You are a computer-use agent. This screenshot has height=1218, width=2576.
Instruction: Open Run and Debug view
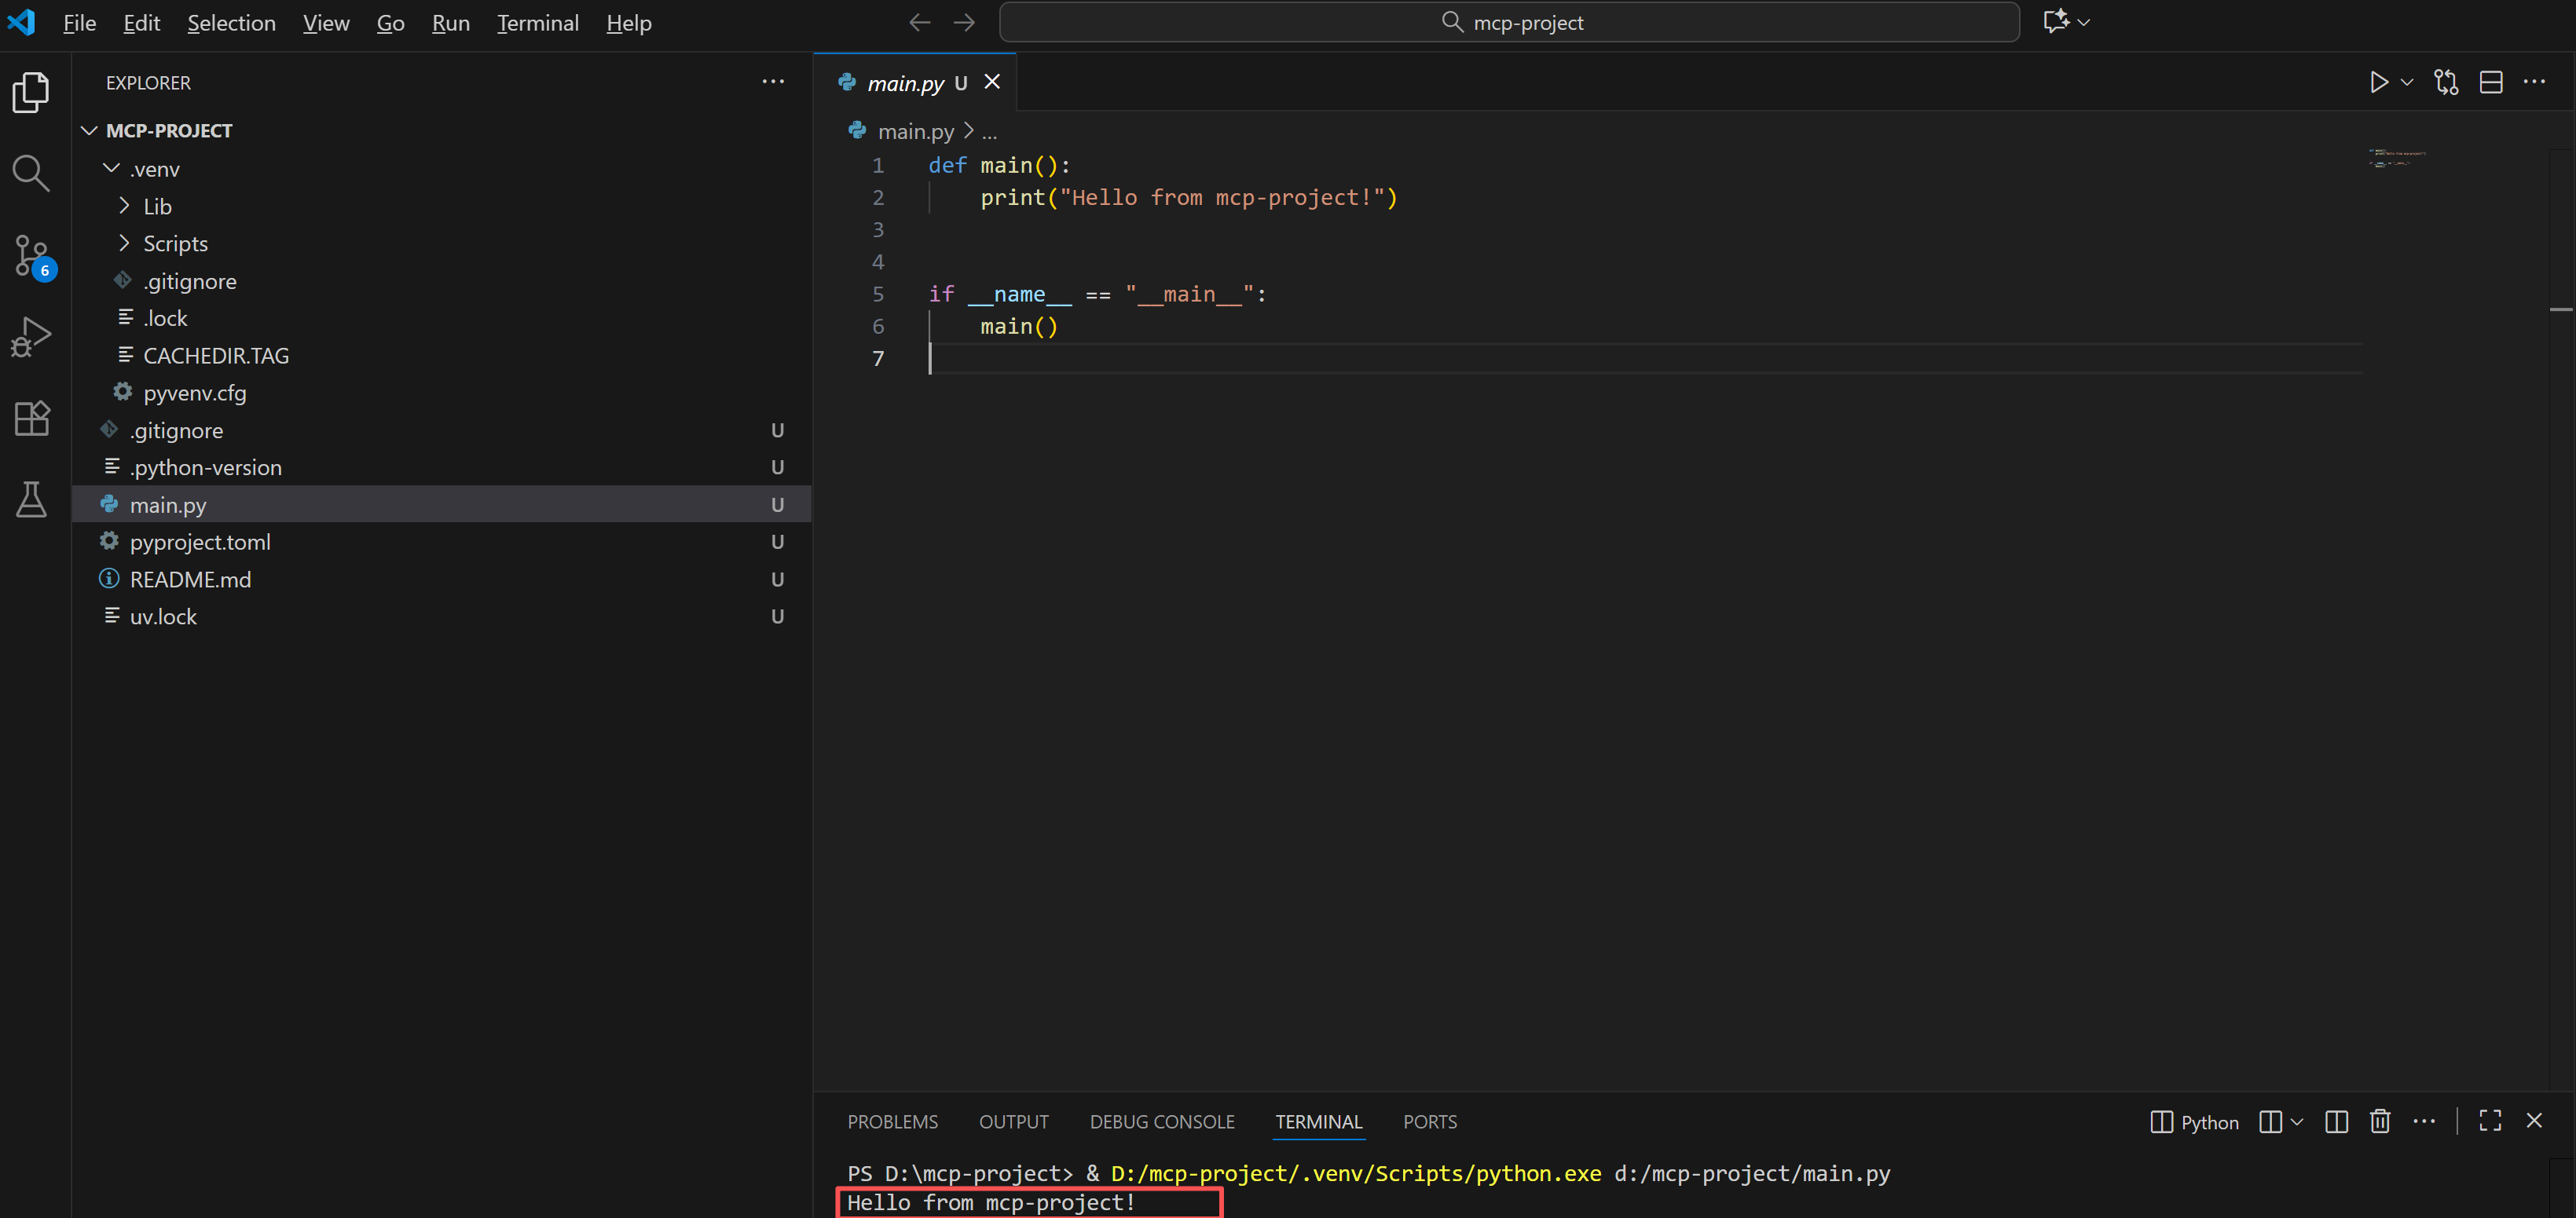[x=30, y=337]
